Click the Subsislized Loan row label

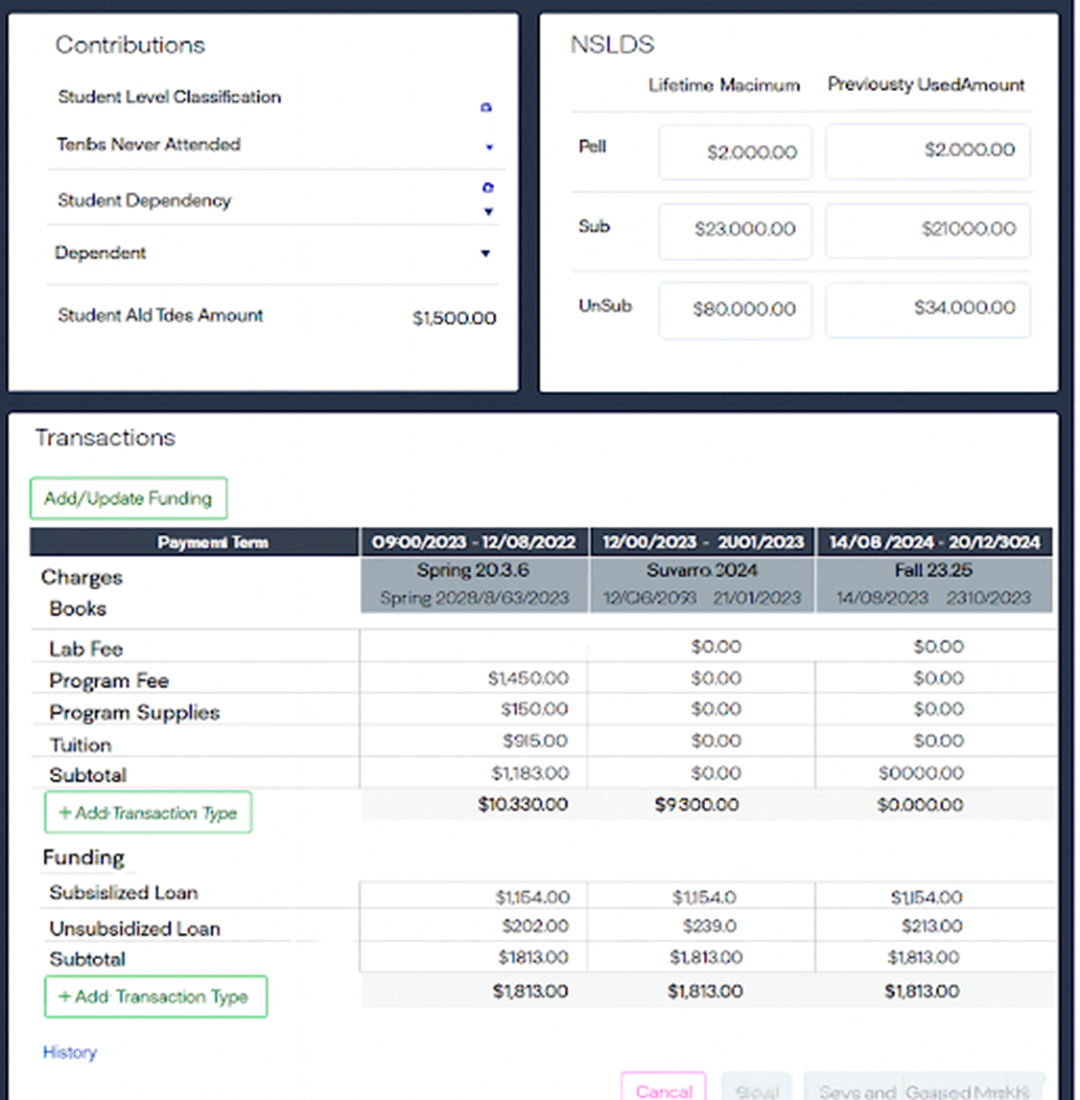click(x=124, y=893)
